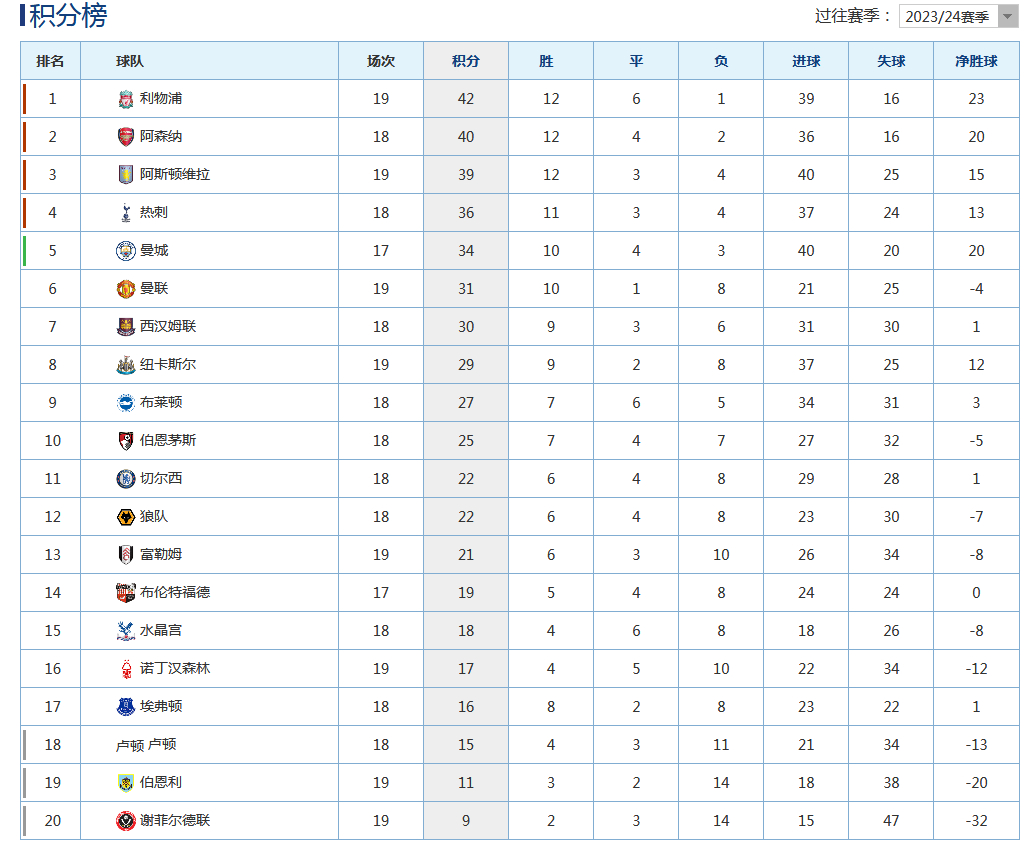
Task: Click the Arsenal club crest icon
Action: [126, 137]
